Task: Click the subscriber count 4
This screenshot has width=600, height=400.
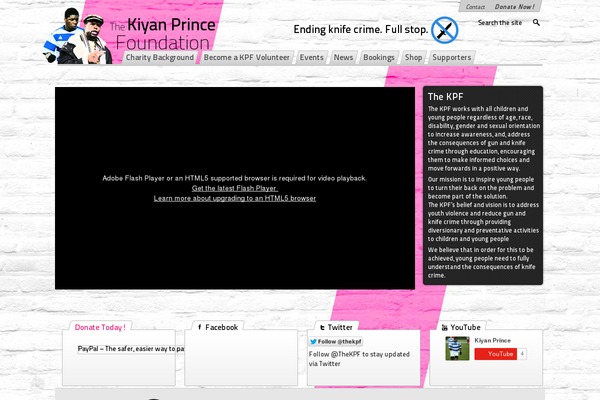Action: [x=522, y=354]
